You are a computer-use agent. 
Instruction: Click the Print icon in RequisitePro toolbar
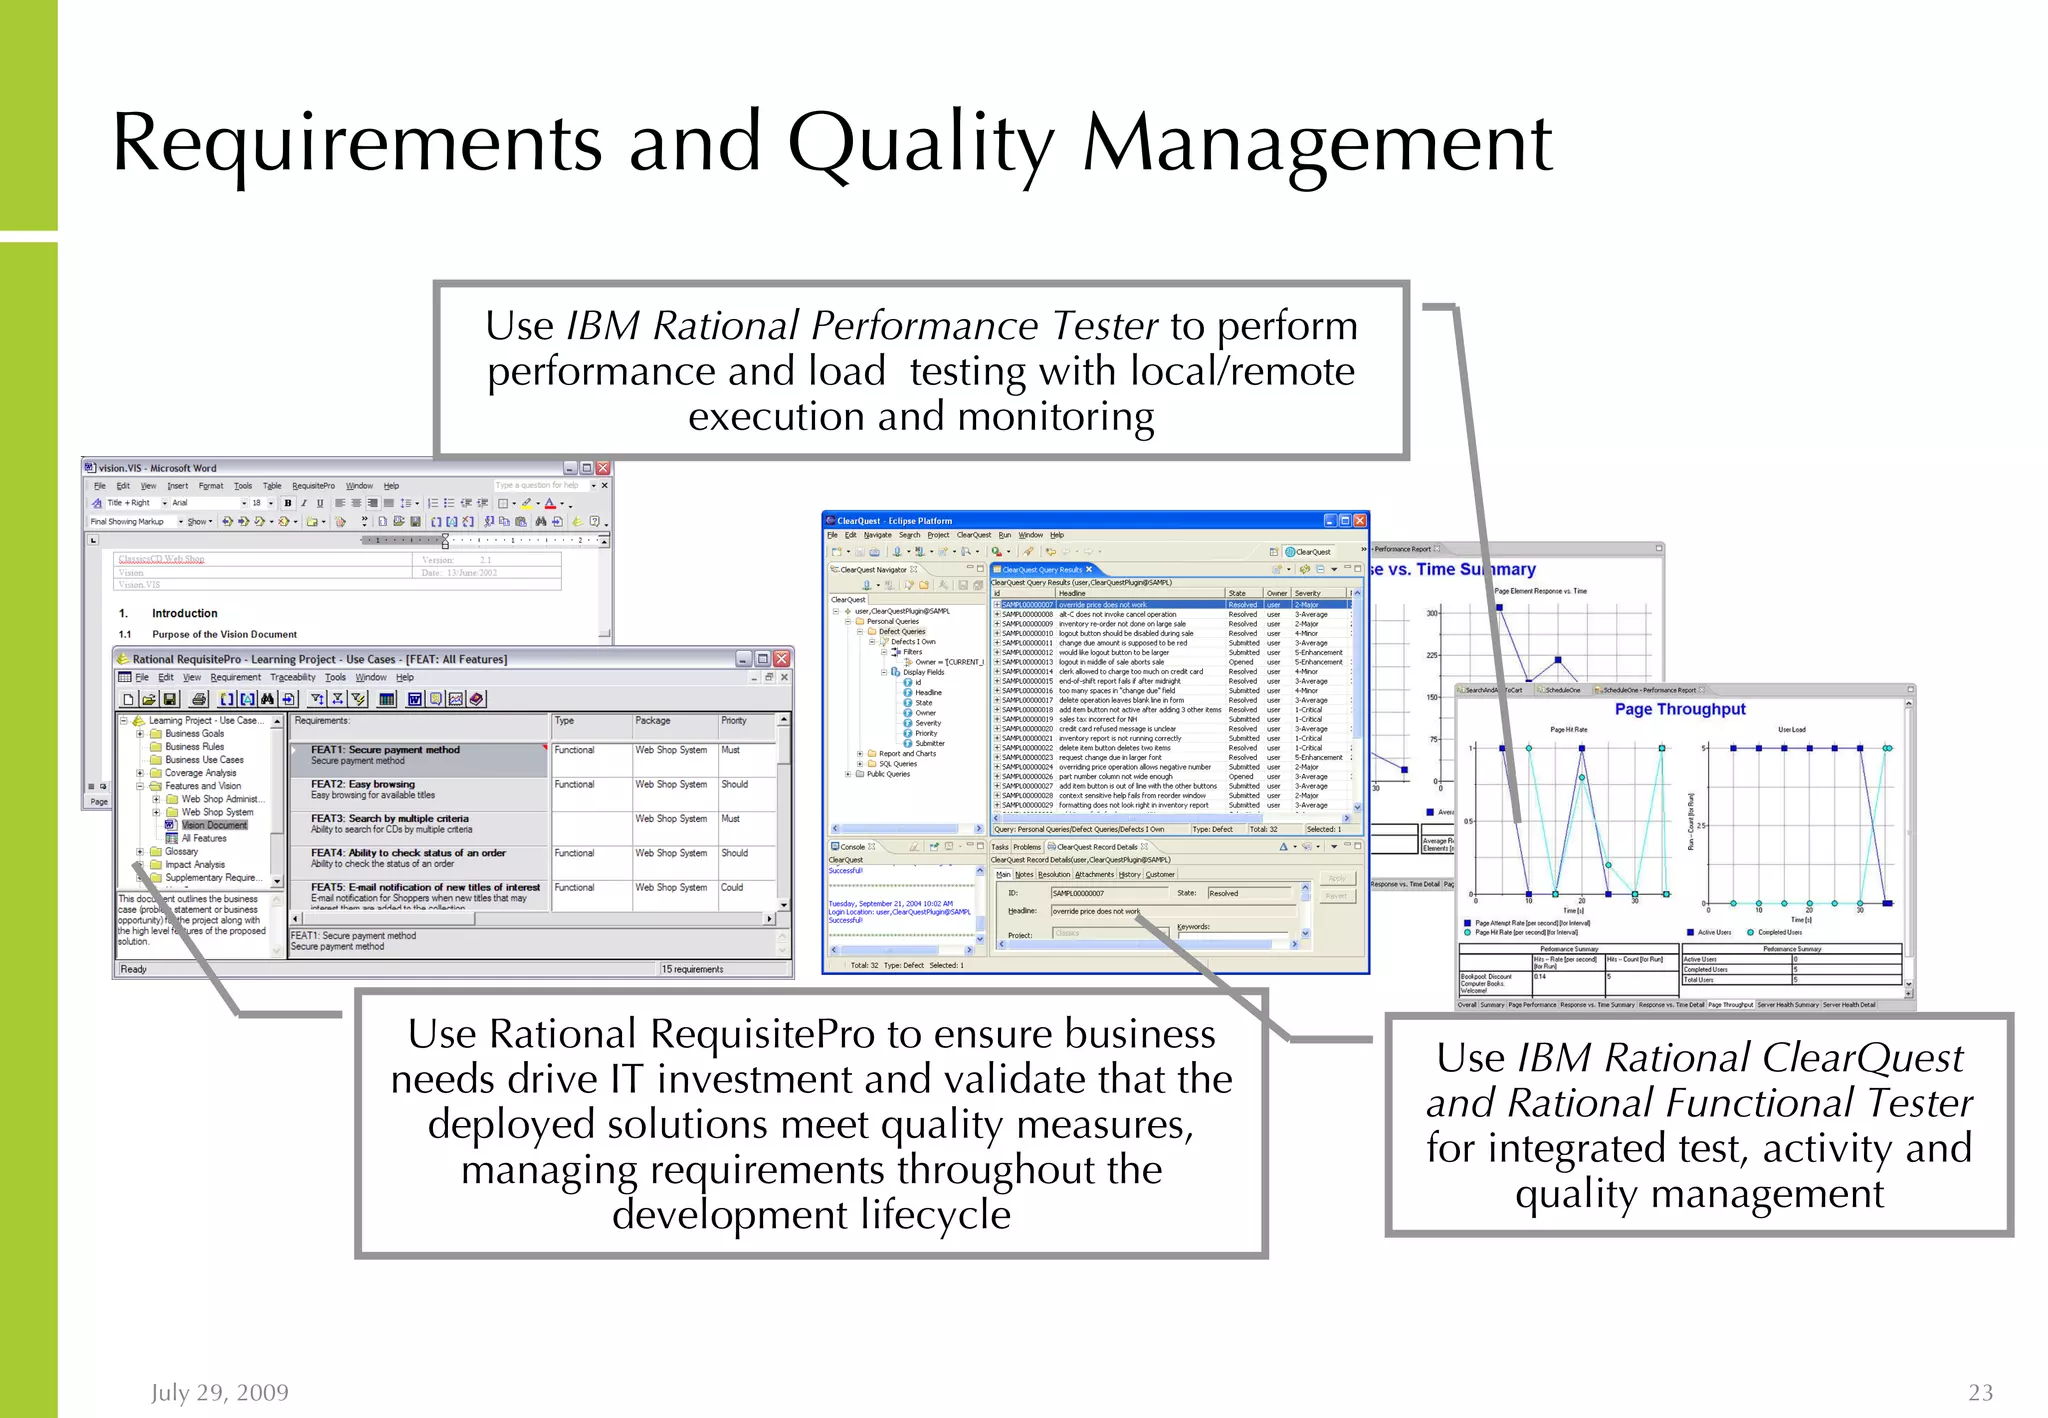198,699
